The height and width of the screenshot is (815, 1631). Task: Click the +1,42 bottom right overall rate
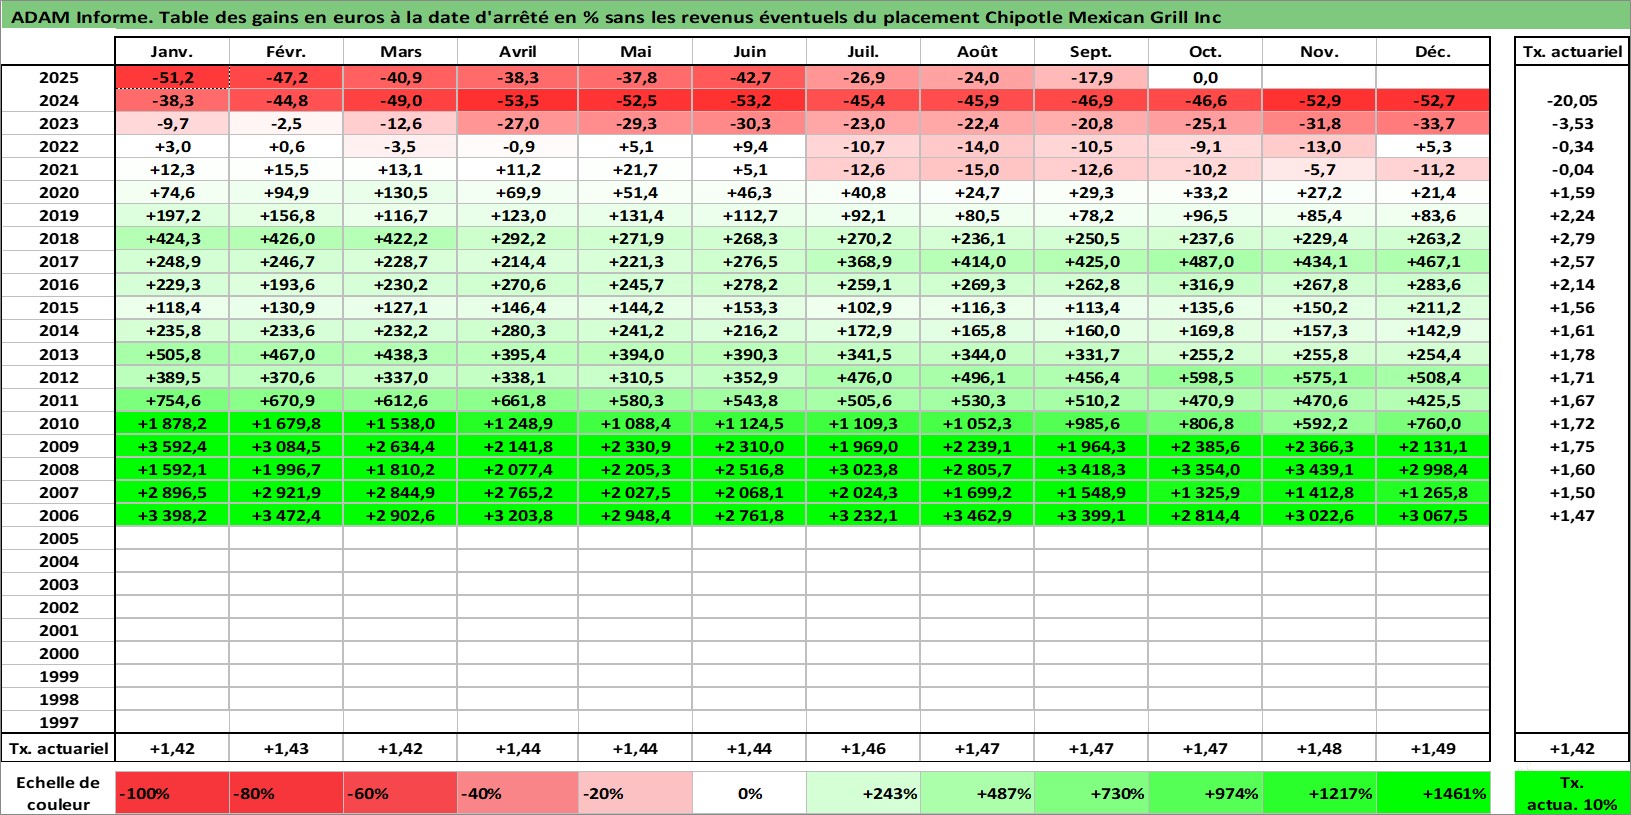pyautogui.click(x=1572, y=748)
